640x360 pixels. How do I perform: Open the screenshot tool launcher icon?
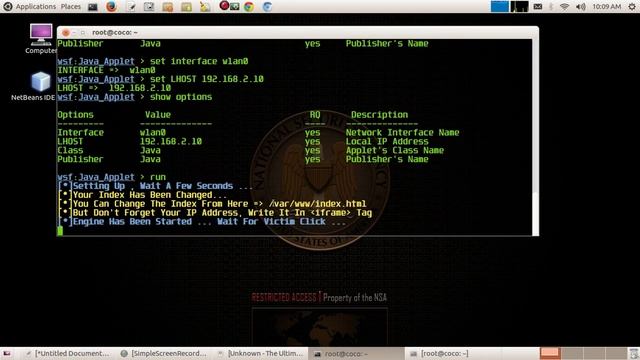149,7
